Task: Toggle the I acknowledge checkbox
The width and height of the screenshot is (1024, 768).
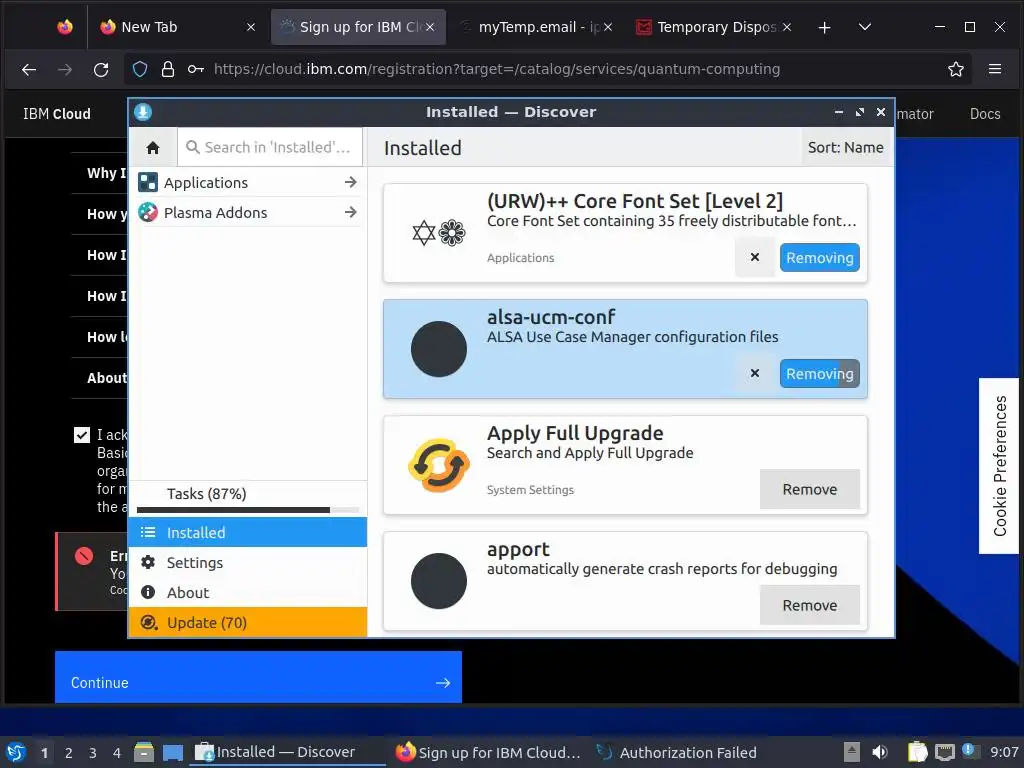Action: pyautogui.click(x=82, y=435)
